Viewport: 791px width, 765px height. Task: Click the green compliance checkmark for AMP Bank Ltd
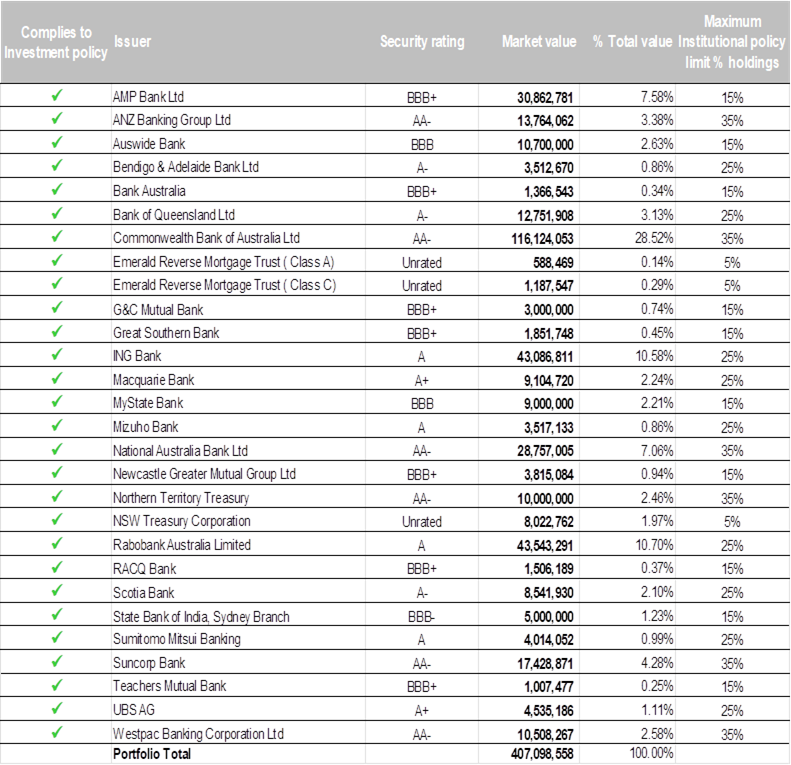coord(57,97)
